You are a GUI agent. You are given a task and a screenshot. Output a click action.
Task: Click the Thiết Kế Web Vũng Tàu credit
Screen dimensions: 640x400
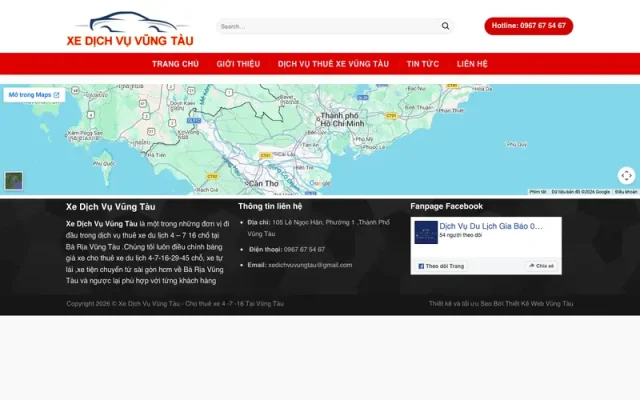point(539,304)
